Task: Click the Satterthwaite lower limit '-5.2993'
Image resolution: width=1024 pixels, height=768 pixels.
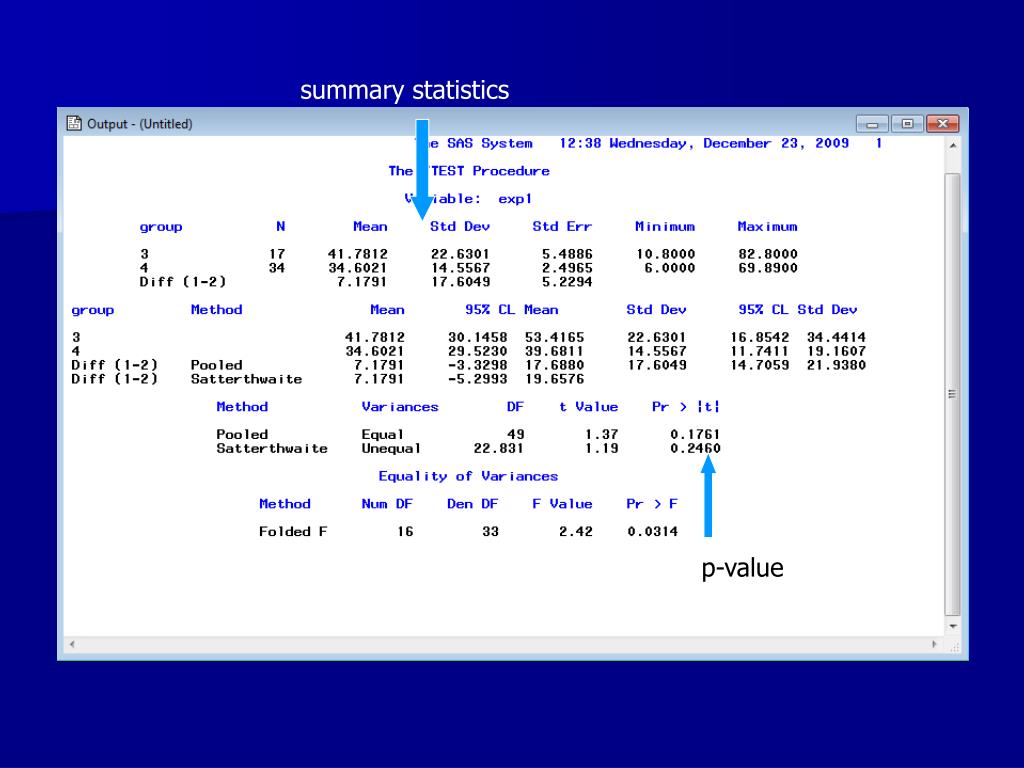Action: 477,379
